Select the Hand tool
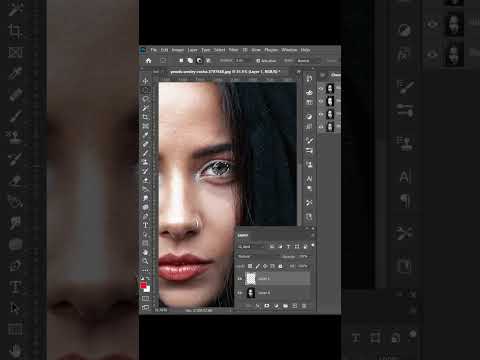 tap(146, 252)
